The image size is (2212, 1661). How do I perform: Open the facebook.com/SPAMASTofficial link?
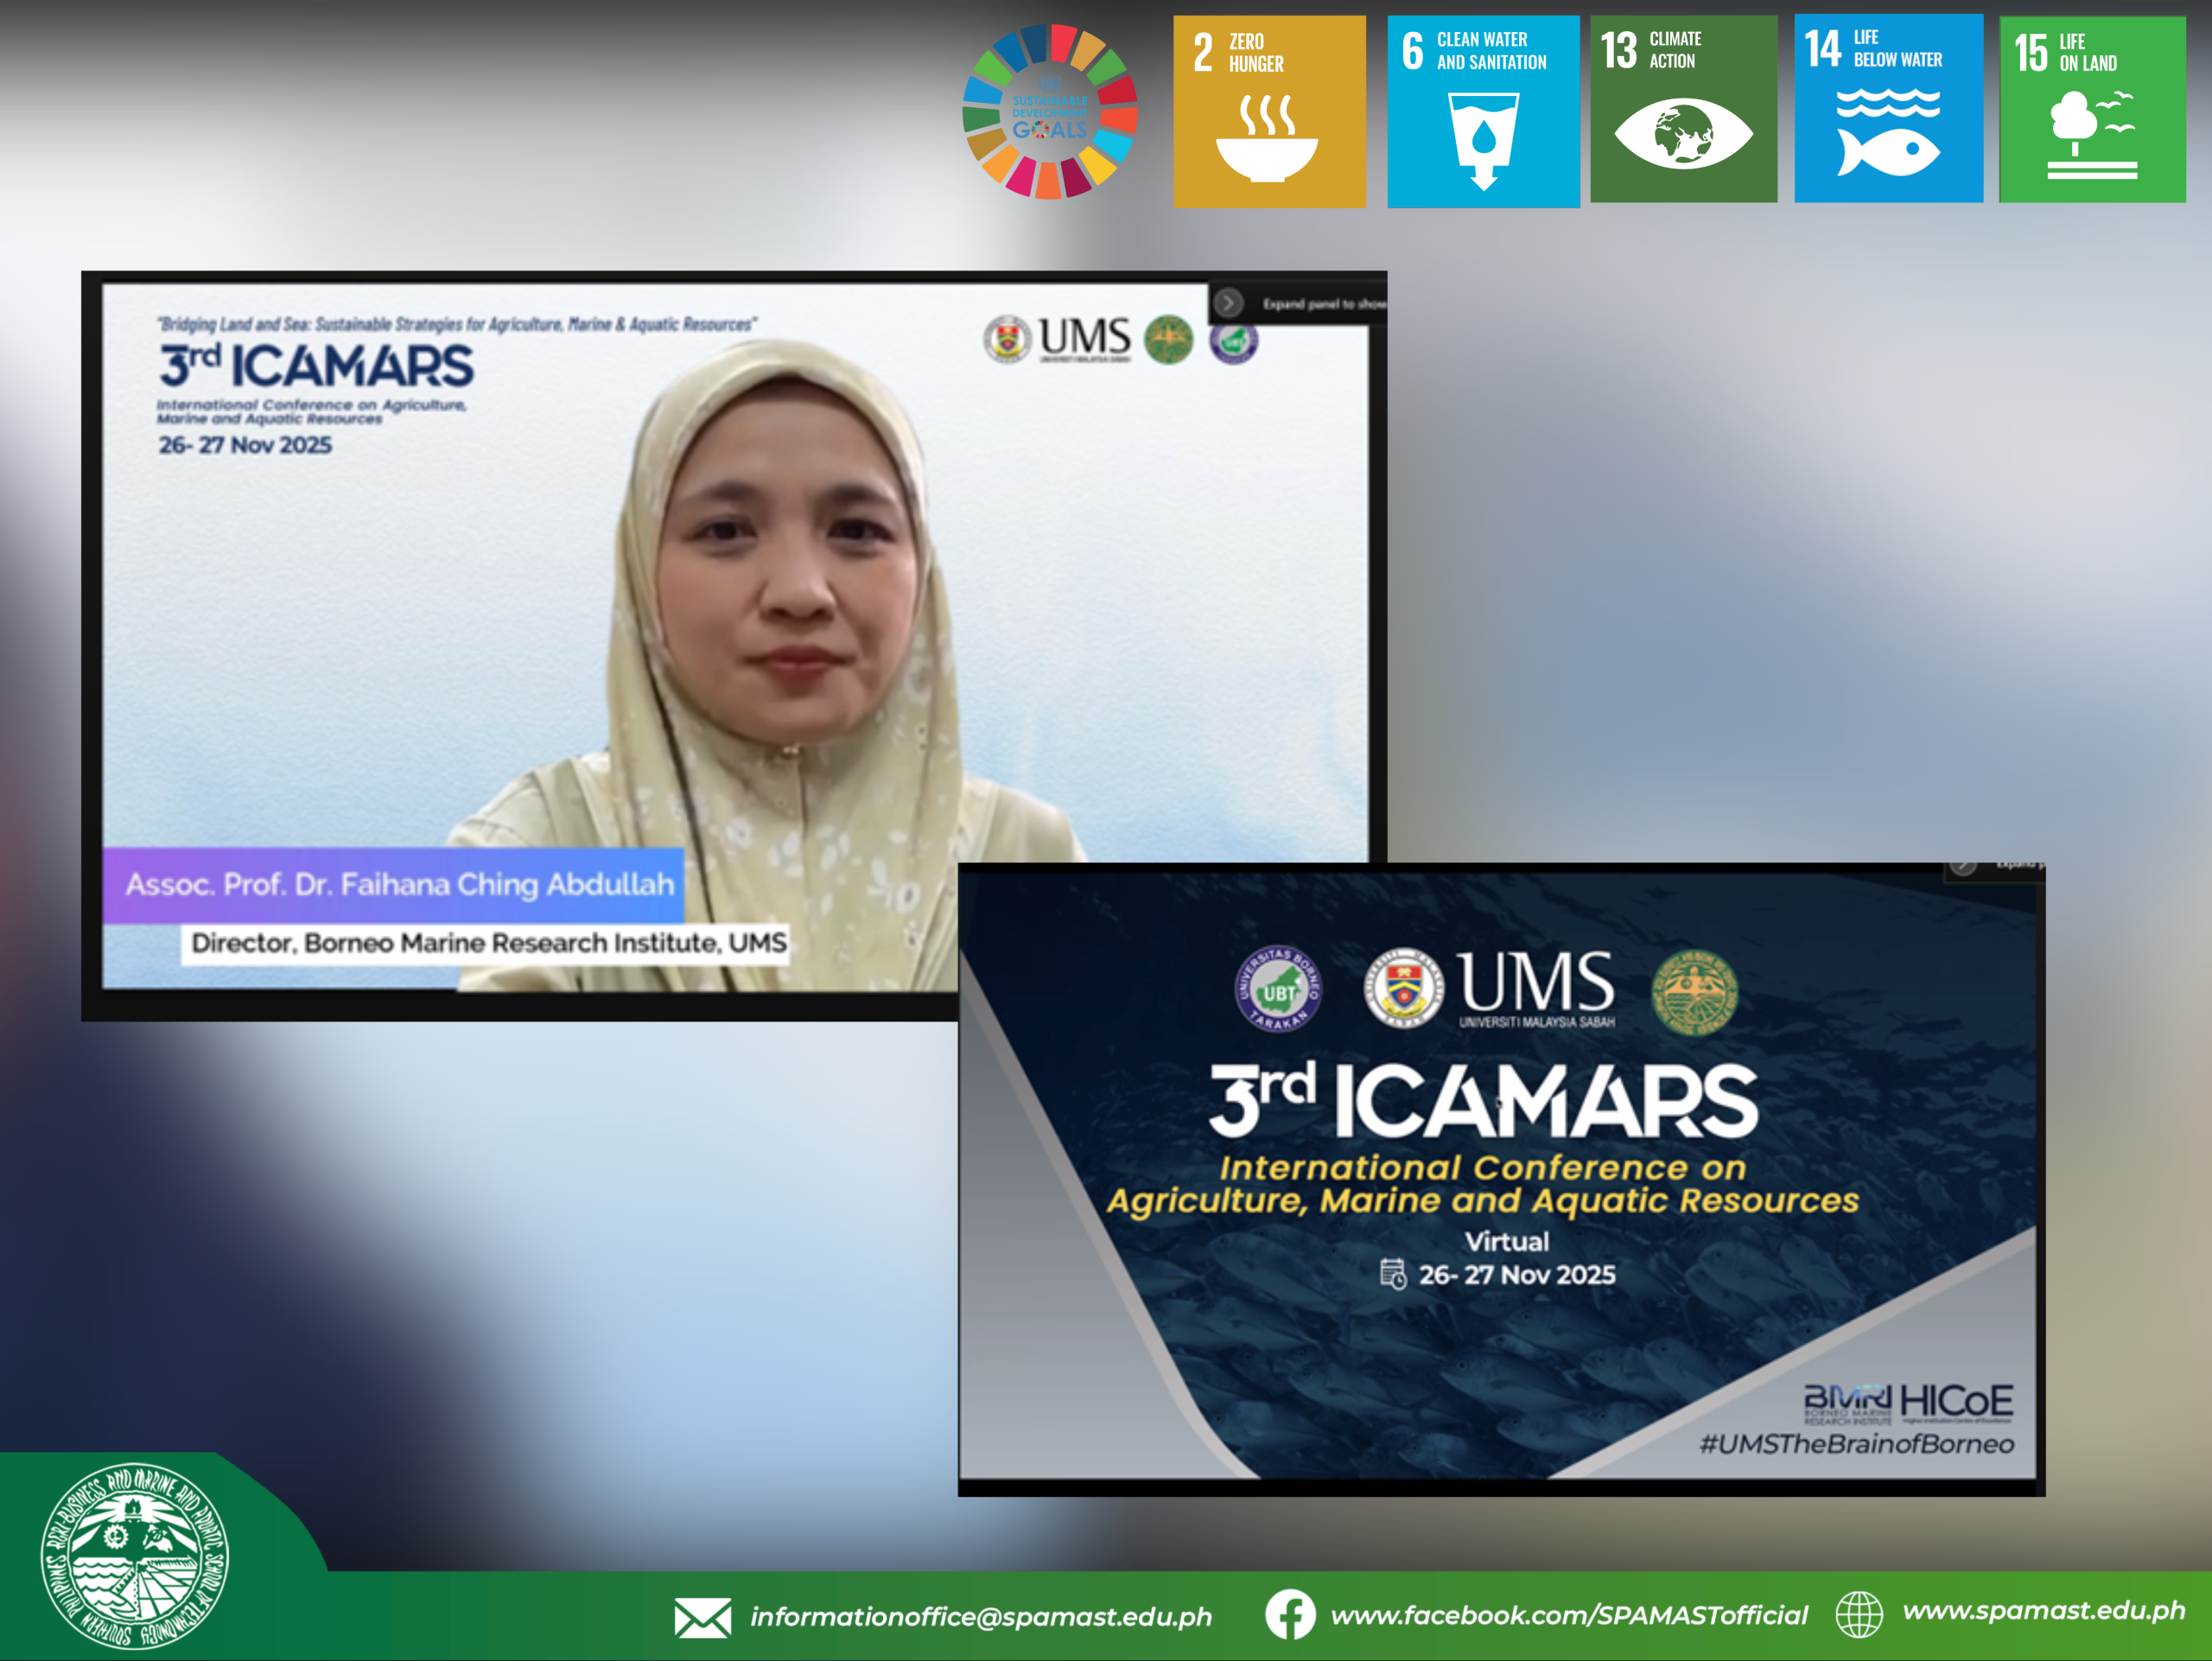1568,1615
